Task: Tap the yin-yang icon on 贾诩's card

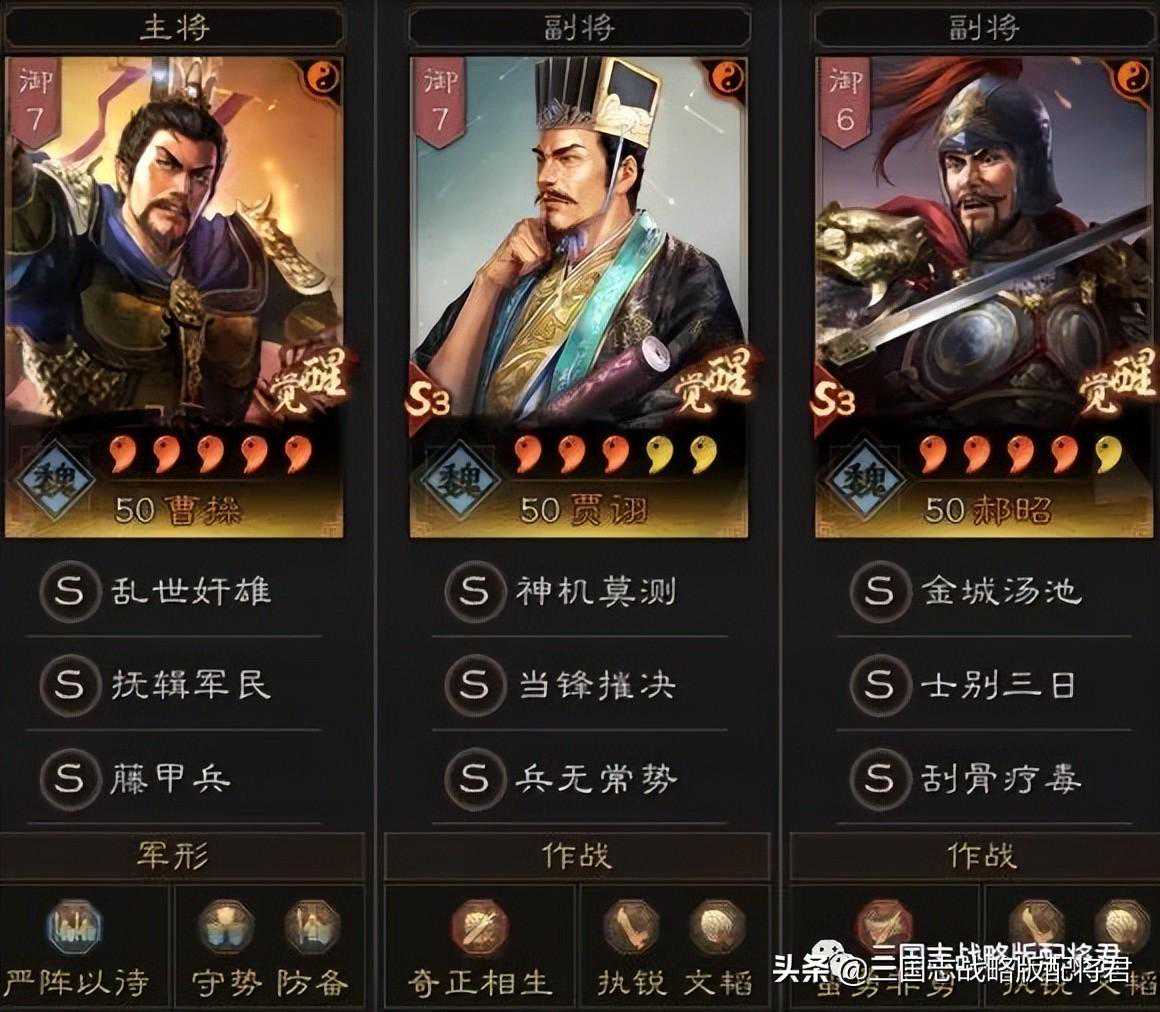Action: click(x=727, y=77)
